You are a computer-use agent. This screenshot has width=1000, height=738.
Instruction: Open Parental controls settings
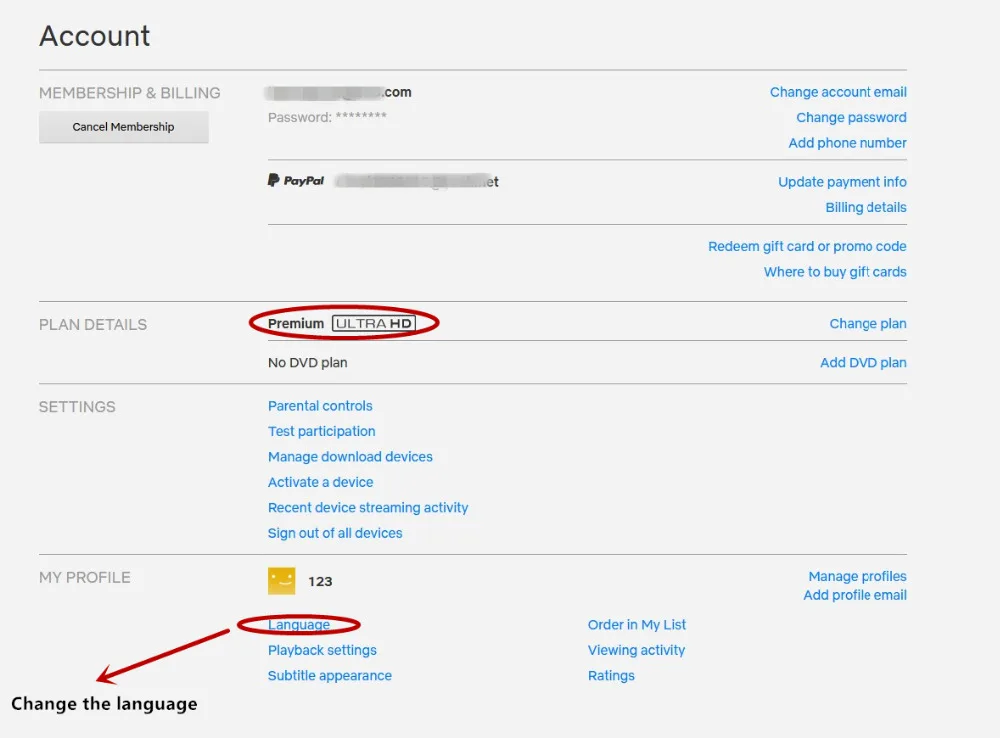click(x=320, y=406)
